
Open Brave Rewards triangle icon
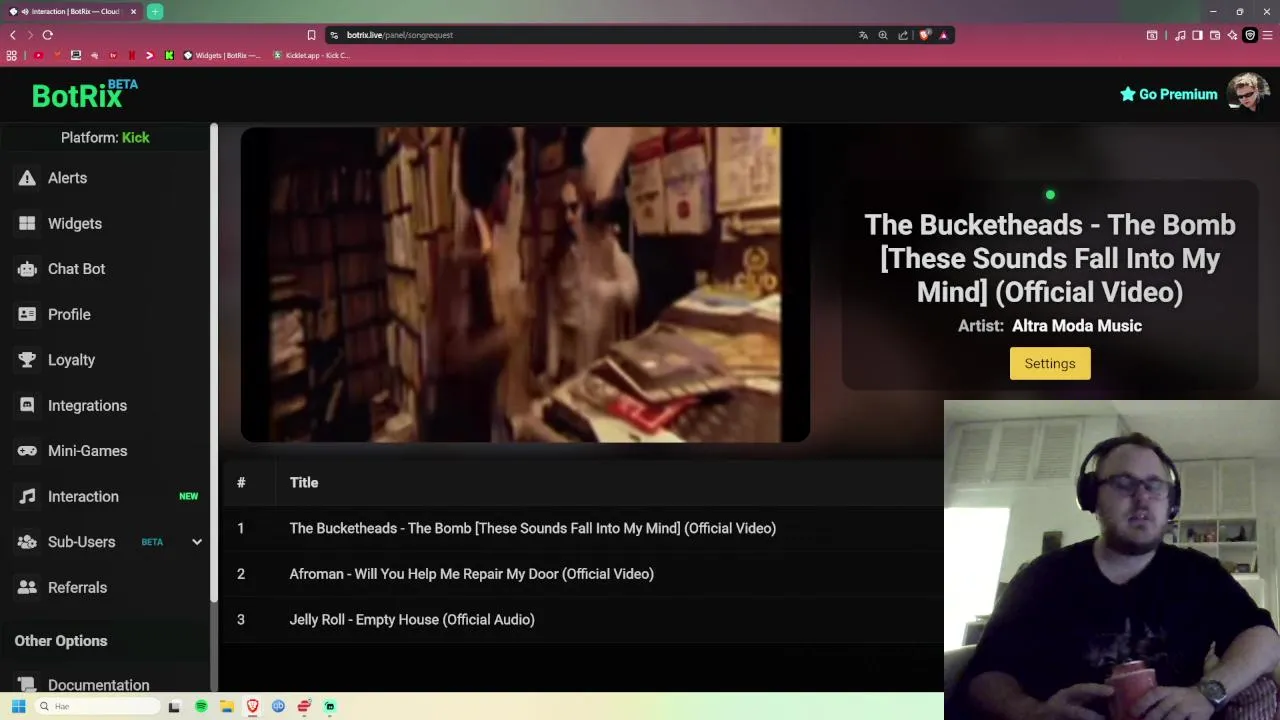click(x=943, y=35)
